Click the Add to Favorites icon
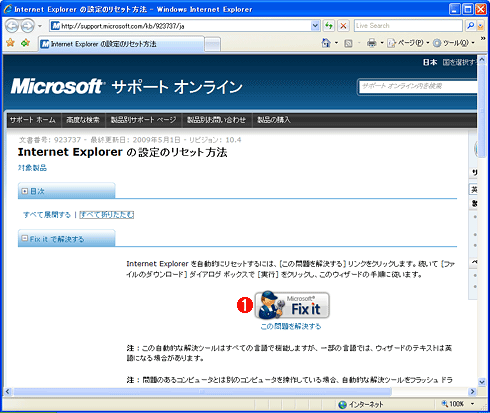Viewport: 490px width, 413px height. (25, 43)
